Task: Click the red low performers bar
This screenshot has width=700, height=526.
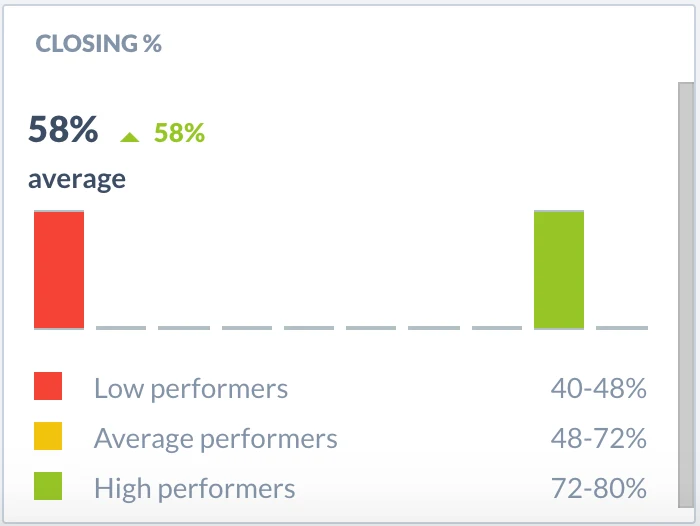Action: point(59,270)
